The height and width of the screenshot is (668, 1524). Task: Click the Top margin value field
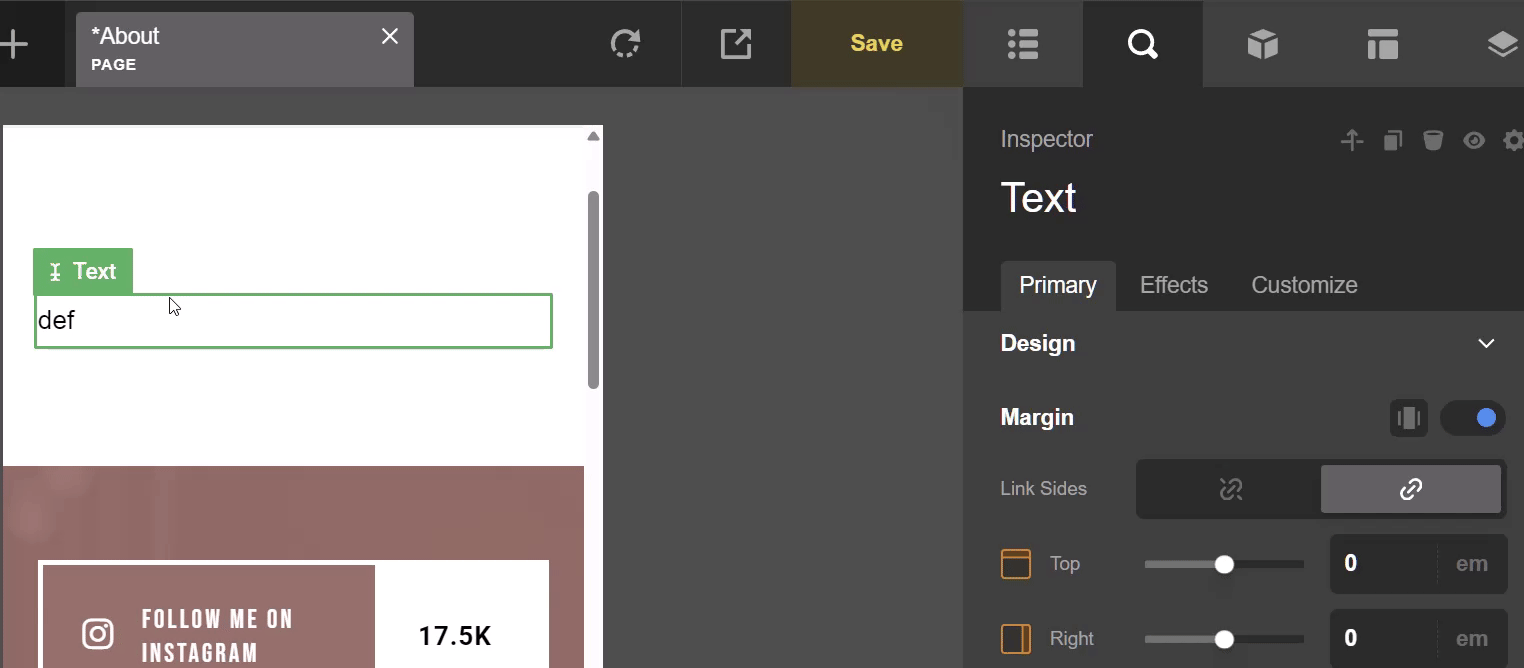click(x=1383, y=564)
